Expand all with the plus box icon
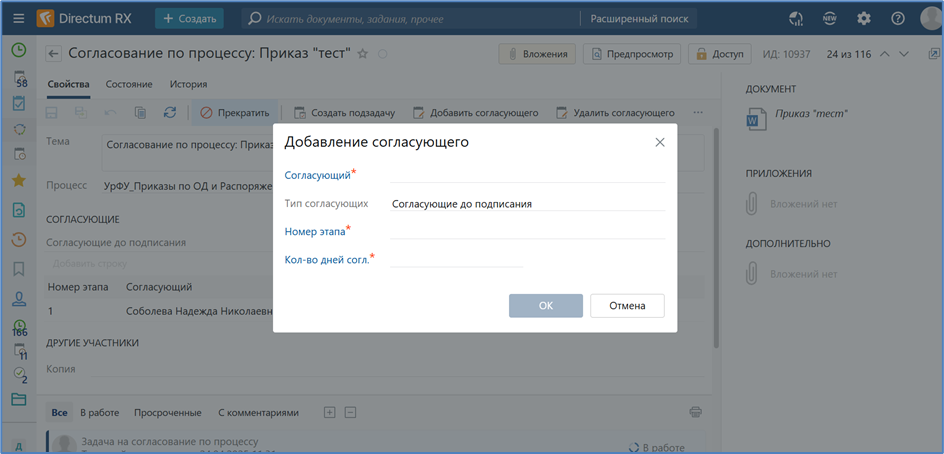This screenshot has height=454, width=944. (330, 412)
